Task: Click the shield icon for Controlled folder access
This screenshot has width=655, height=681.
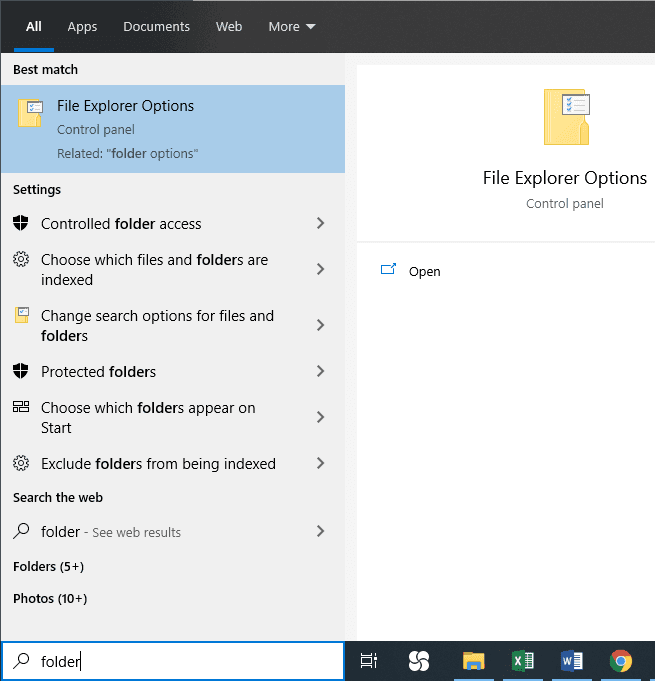Action: [21, 224]
